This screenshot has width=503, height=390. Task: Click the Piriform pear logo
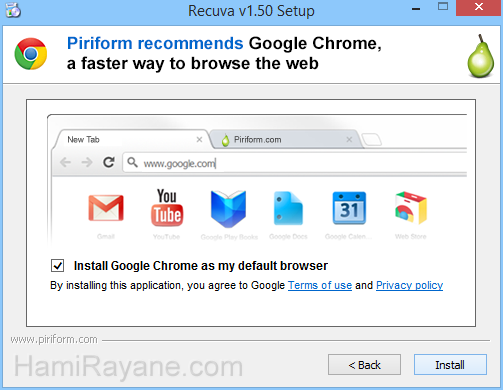tap(480, 56)
